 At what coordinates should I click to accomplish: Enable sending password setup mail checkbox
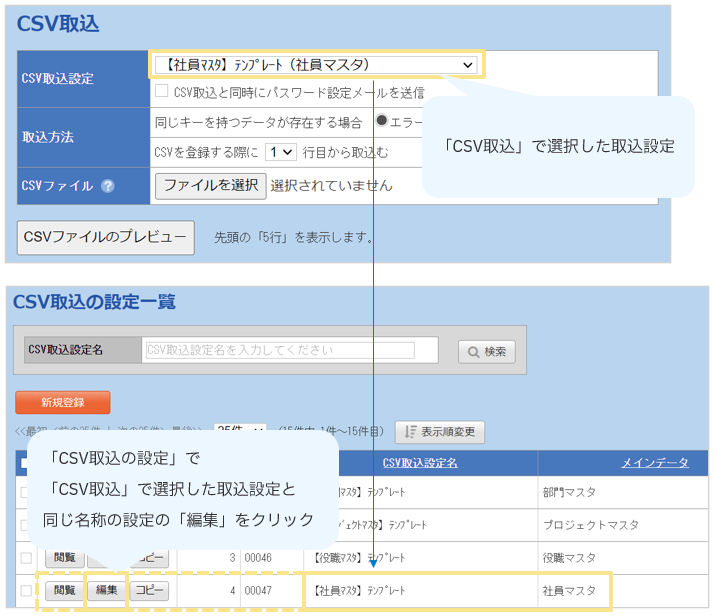pos(162,92)
